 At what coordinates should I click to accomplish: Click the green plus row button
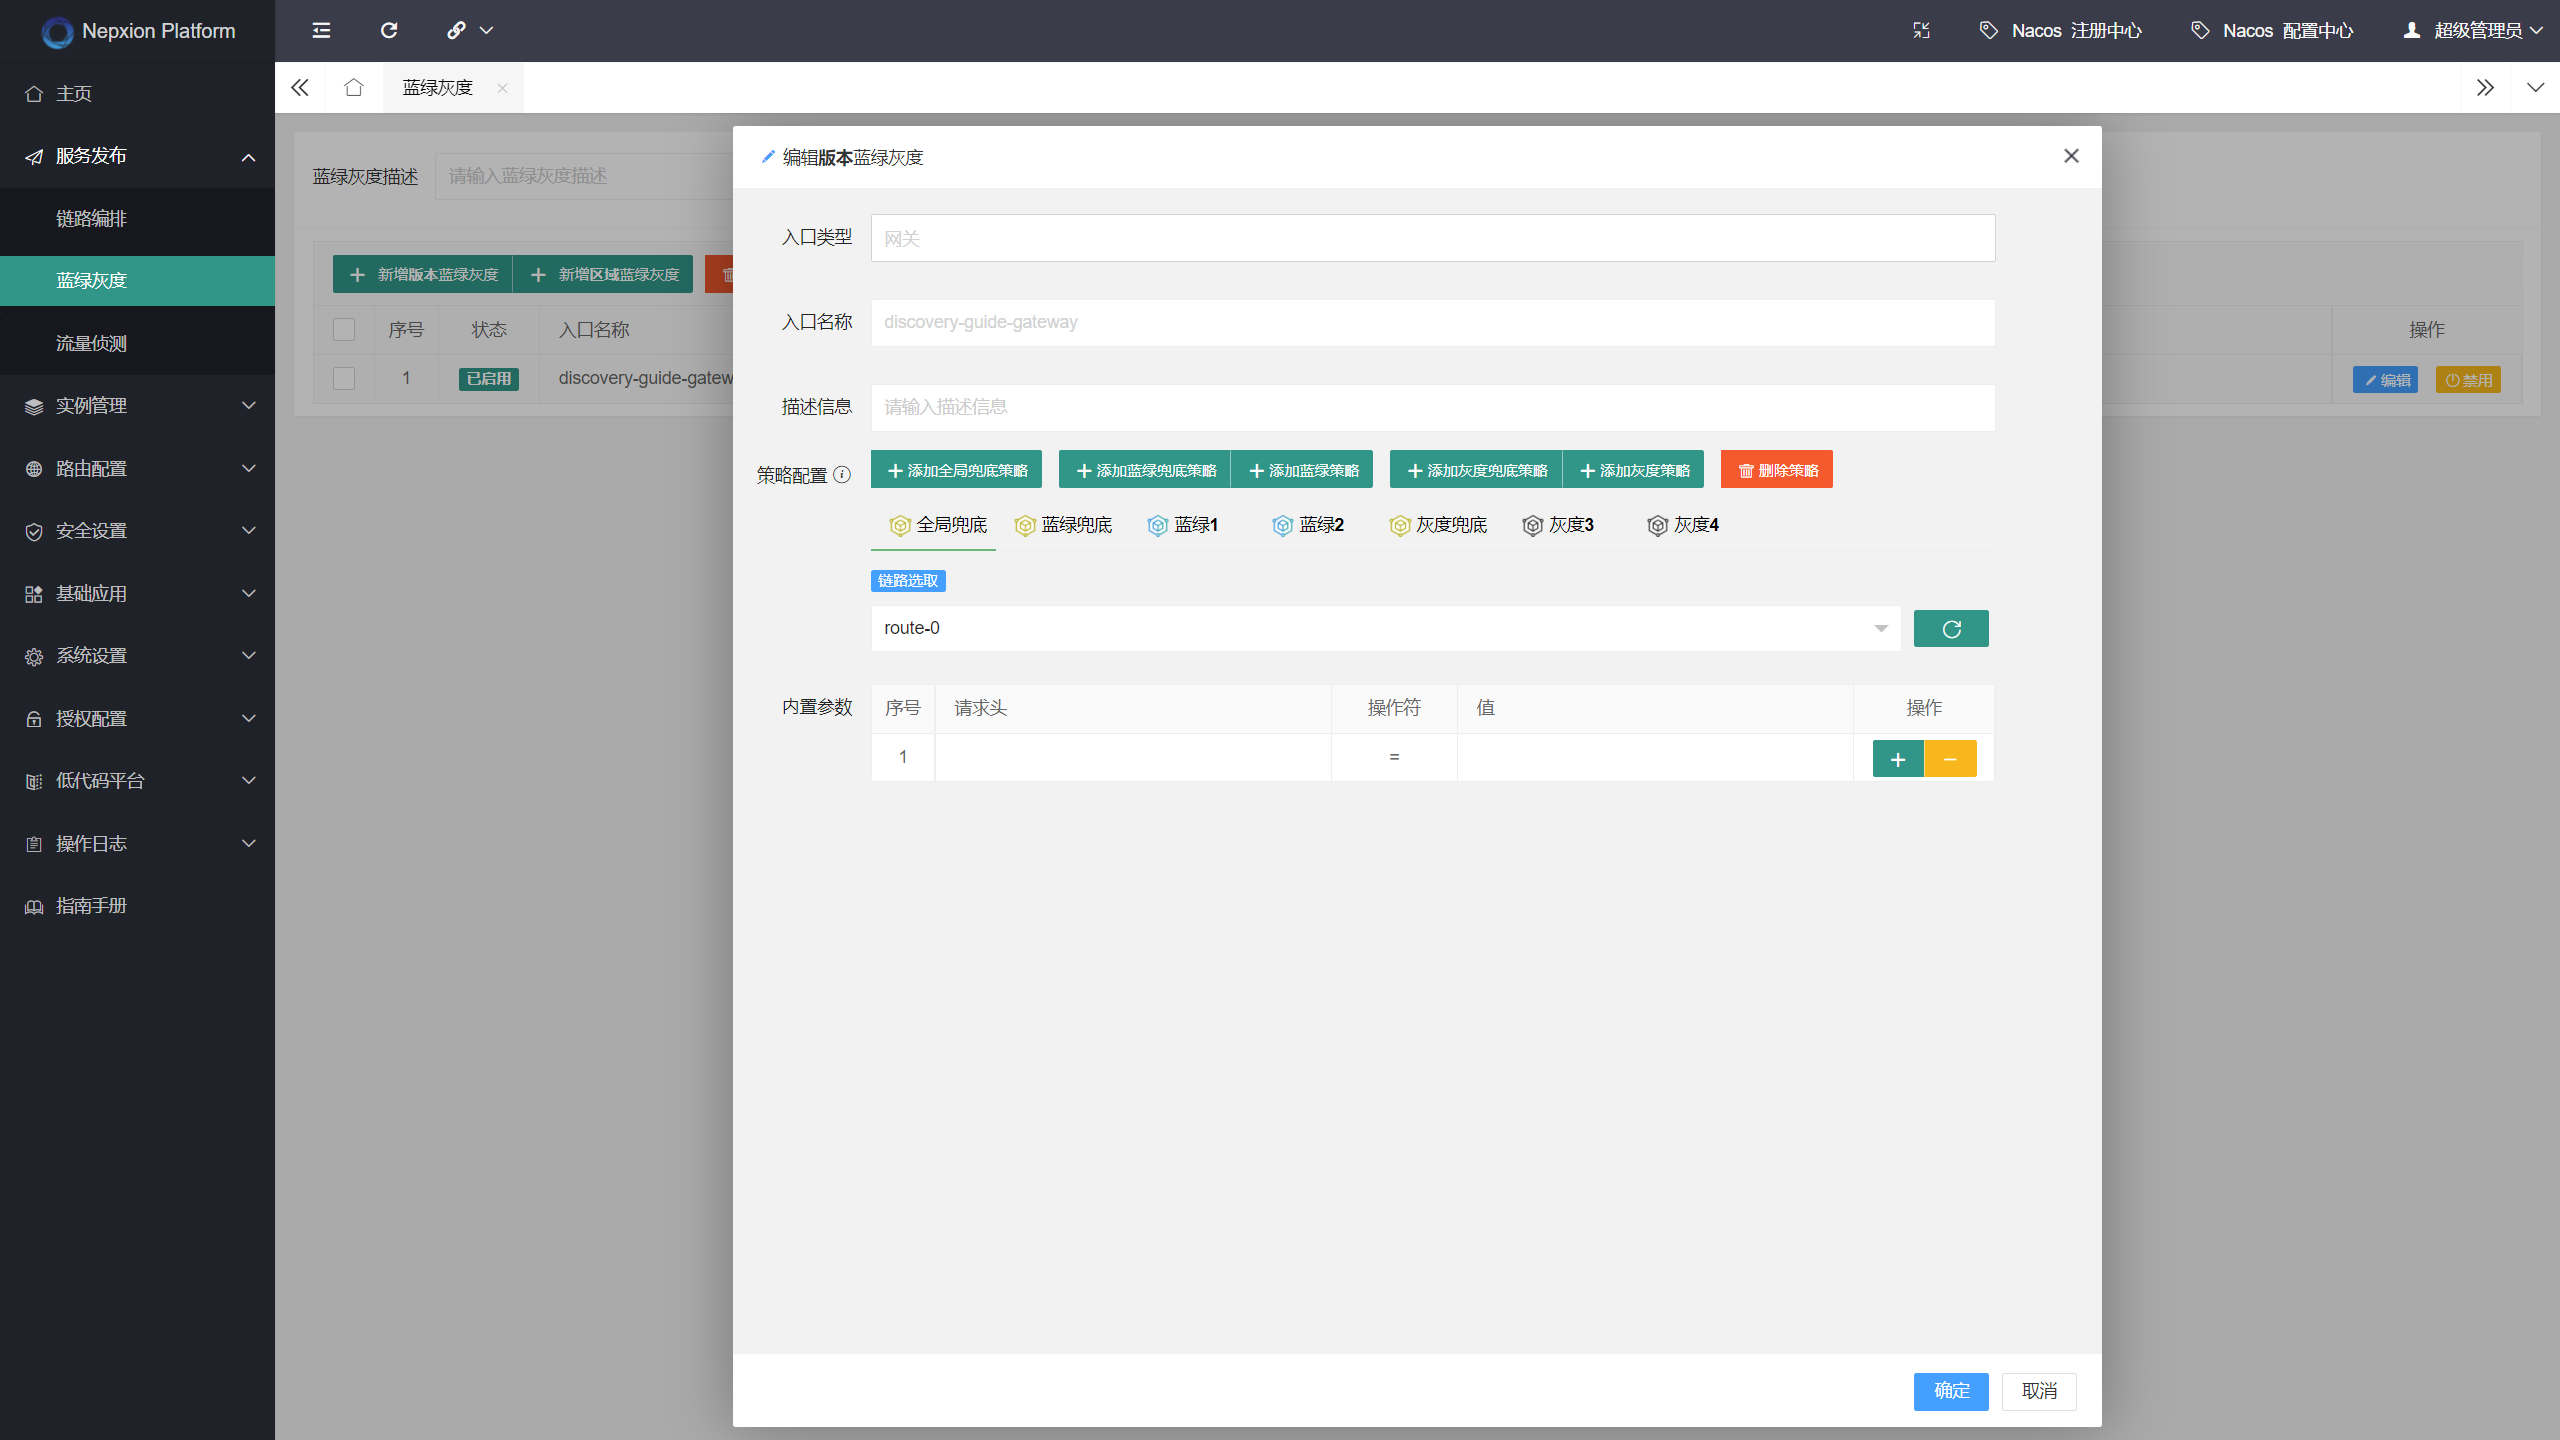(1897, 759)
